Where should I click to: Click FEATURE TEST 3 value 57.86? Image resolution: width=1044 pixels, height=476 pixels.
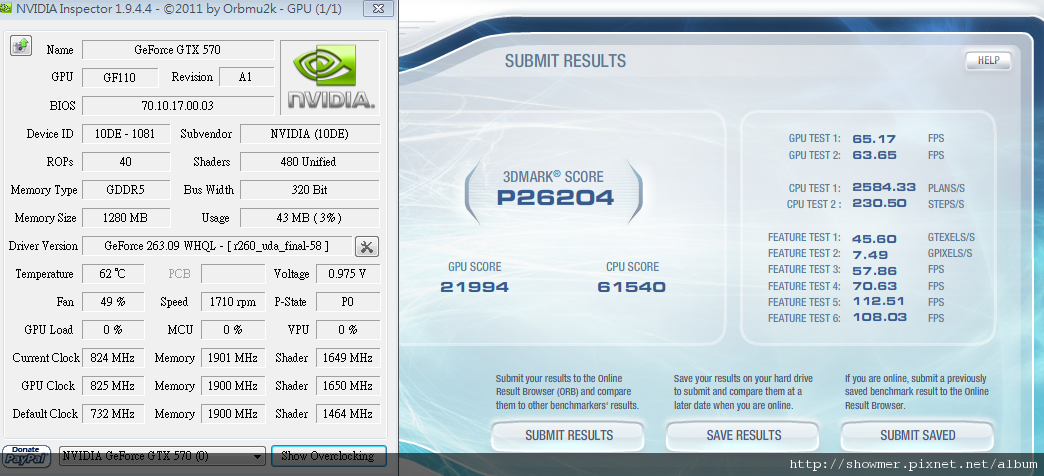(x=874, y=270)
